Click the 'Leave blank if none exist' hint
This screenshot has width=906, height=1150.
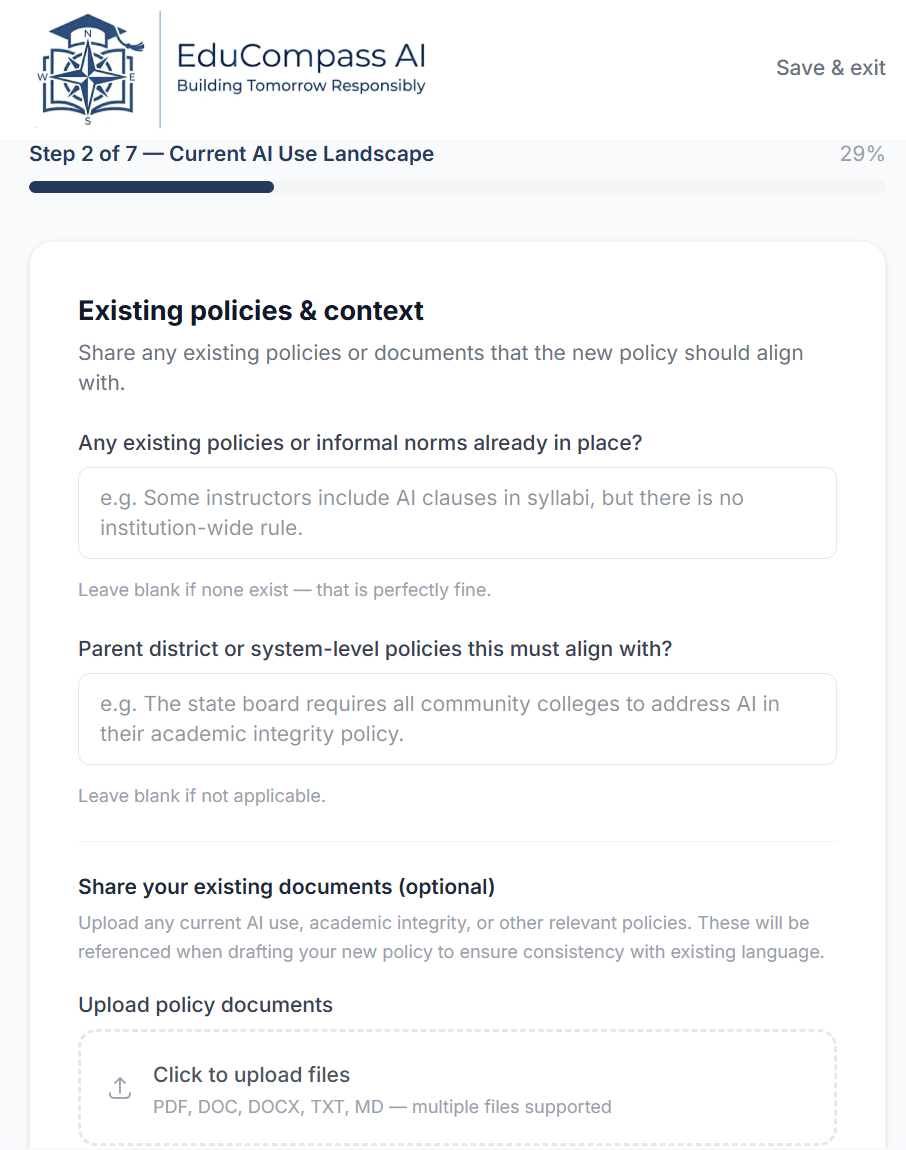point(285,590)
